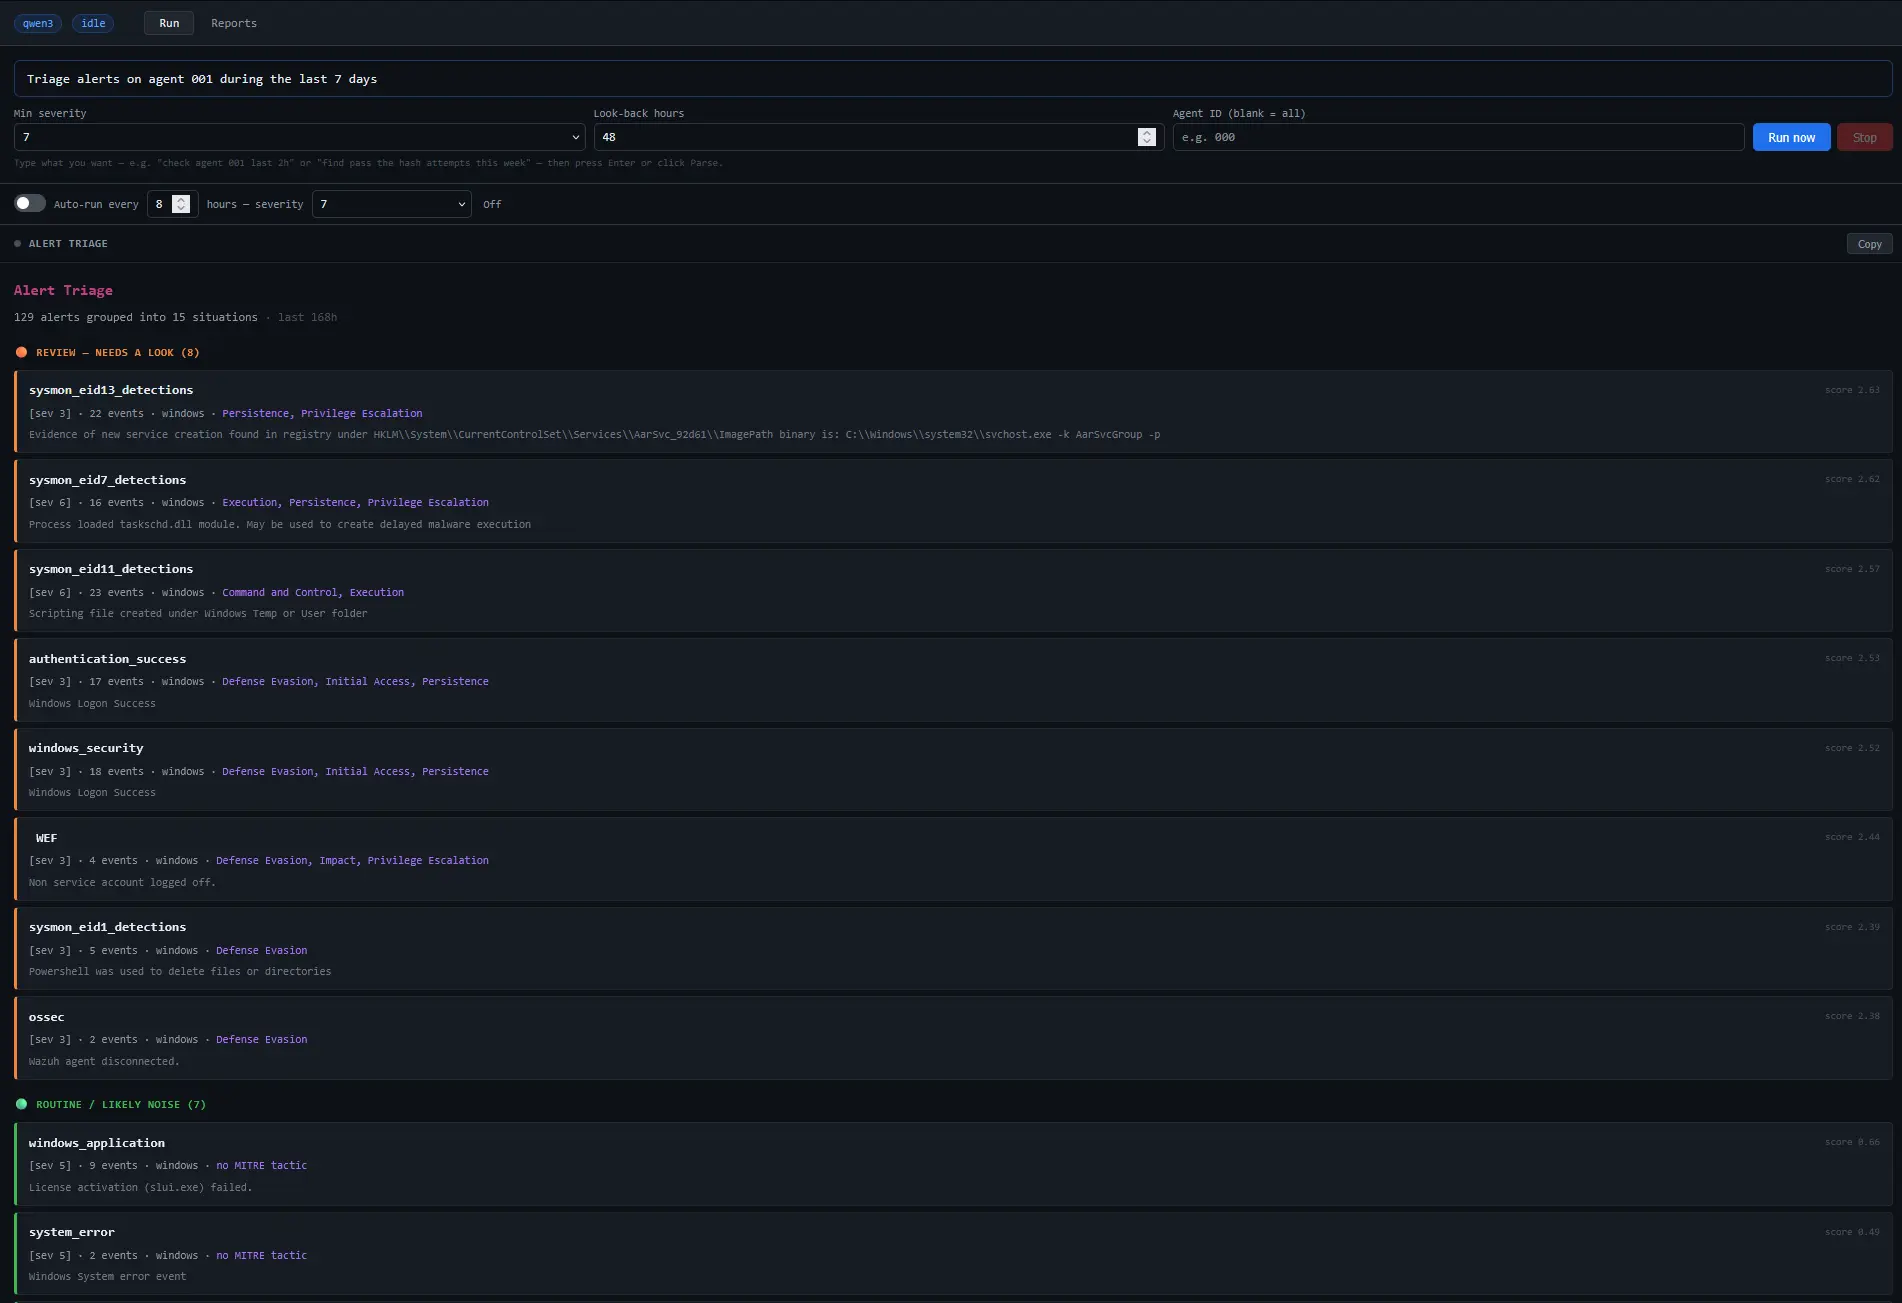Click the Agent ID input field

[1458, 137]
